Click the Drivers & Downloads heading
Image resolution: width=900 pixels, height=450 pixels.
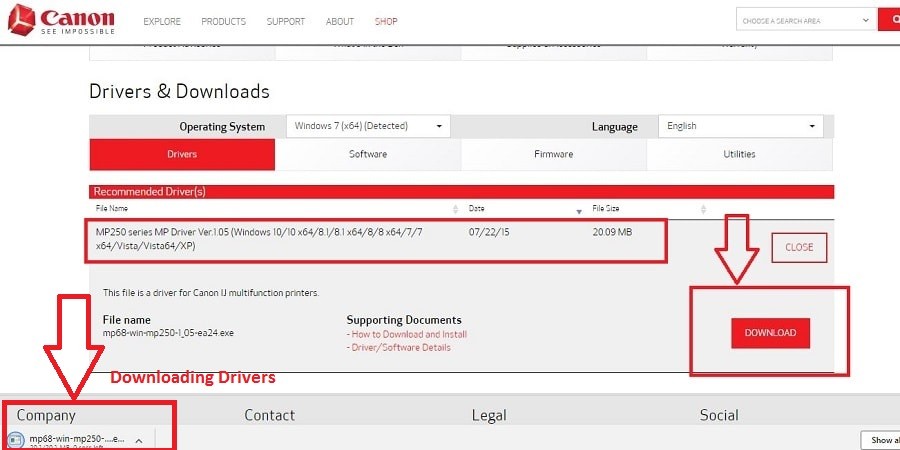(179, 91)
